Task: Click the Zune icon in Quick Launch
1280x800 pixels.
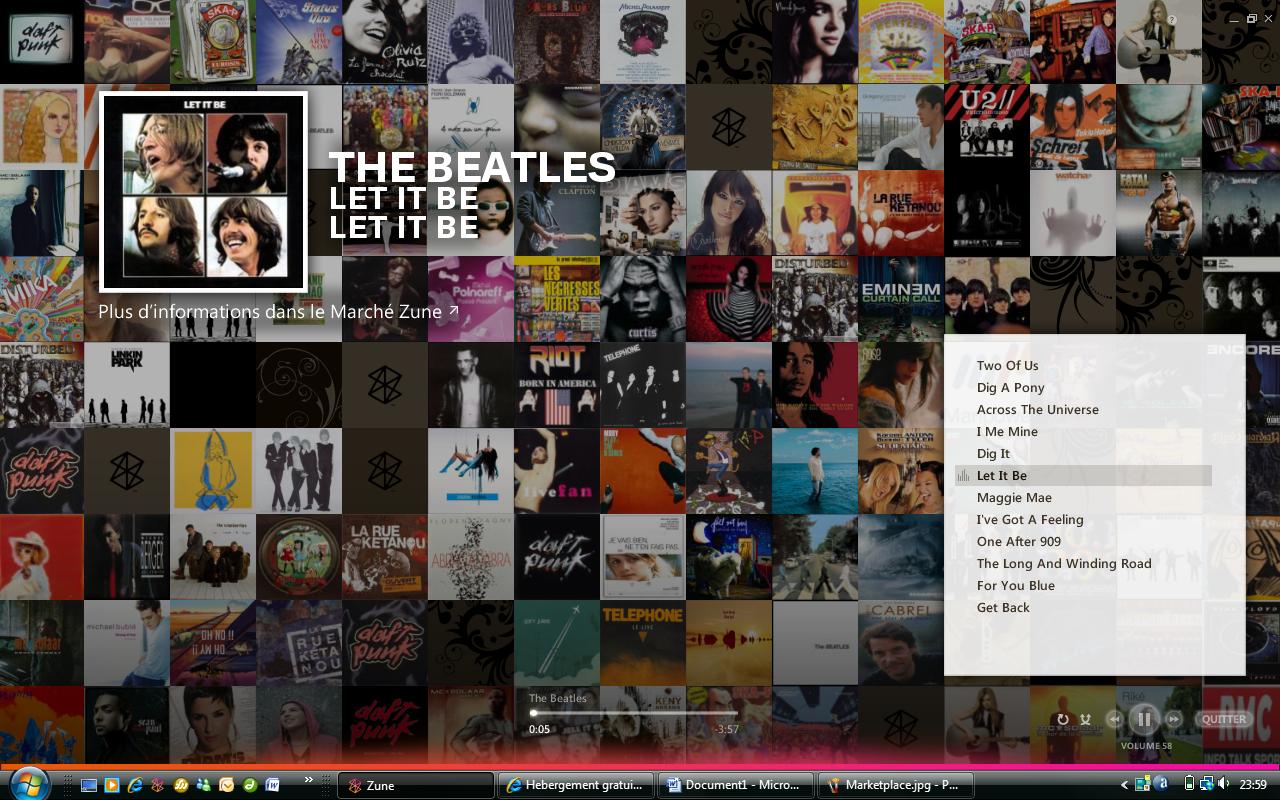Action: tap(157, 785)
